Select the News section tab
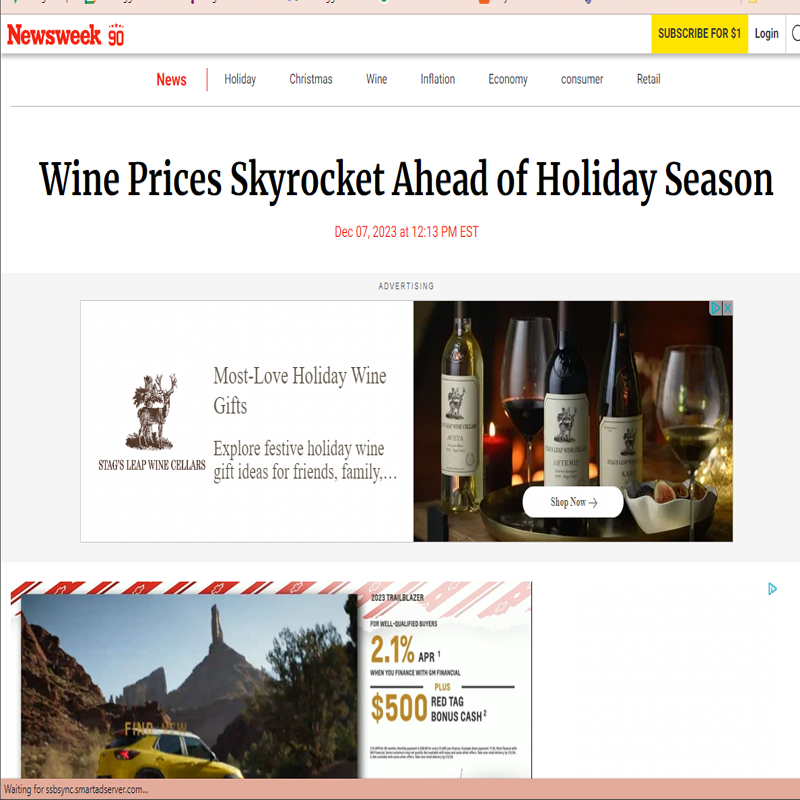 click(171, 80)
